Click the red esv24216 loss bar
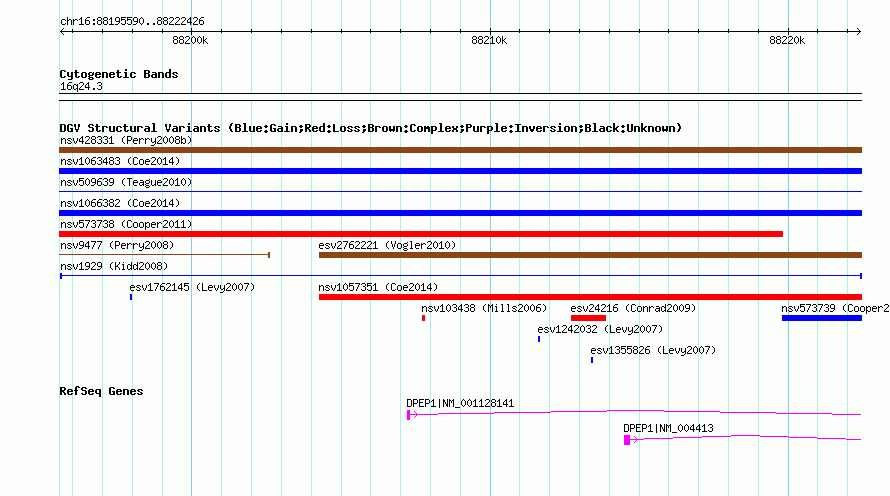The width and height of the screenshot is (890, 496). coord(588,318)
